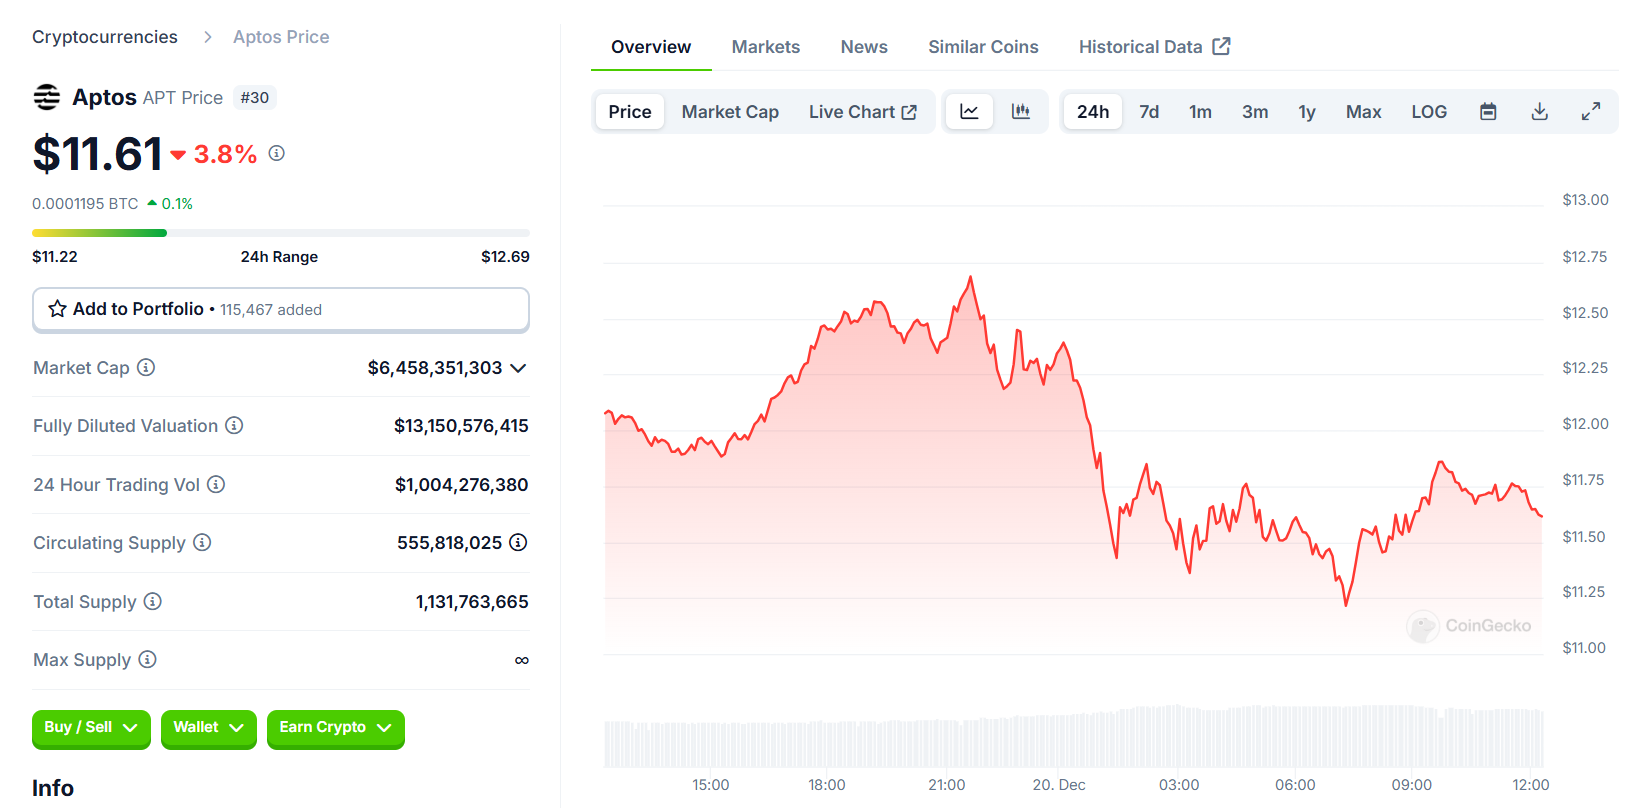Select the 7d time range
Image resolution: width=1646 pixels, height=808 pixels.
click(x=1149, y=112)
